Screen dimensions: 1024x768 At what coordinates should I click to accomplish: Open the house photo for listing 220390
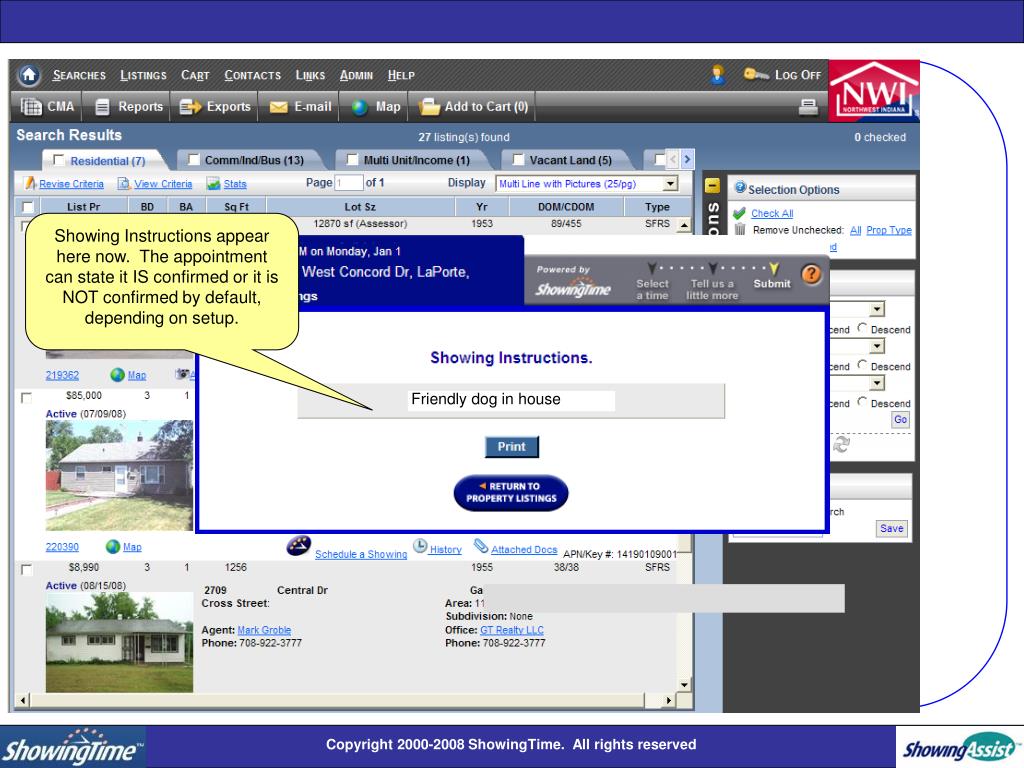pos(120,475)
